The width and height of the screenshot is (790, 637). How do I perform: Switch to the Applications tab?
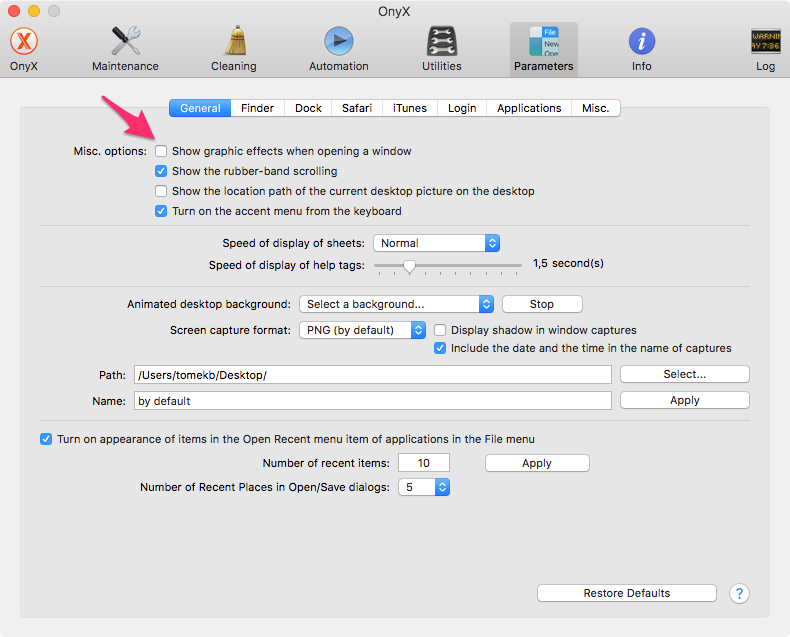click(529, 108)
